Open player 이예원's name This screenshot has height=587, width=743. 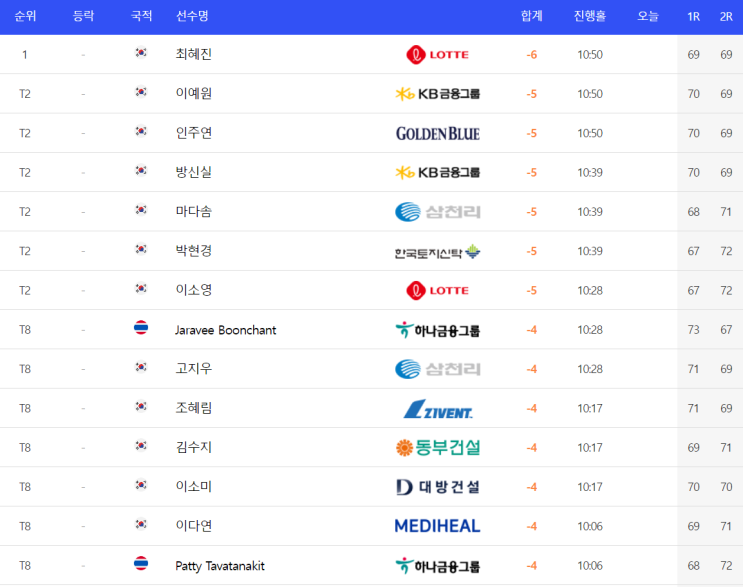[x=193, y=93]
